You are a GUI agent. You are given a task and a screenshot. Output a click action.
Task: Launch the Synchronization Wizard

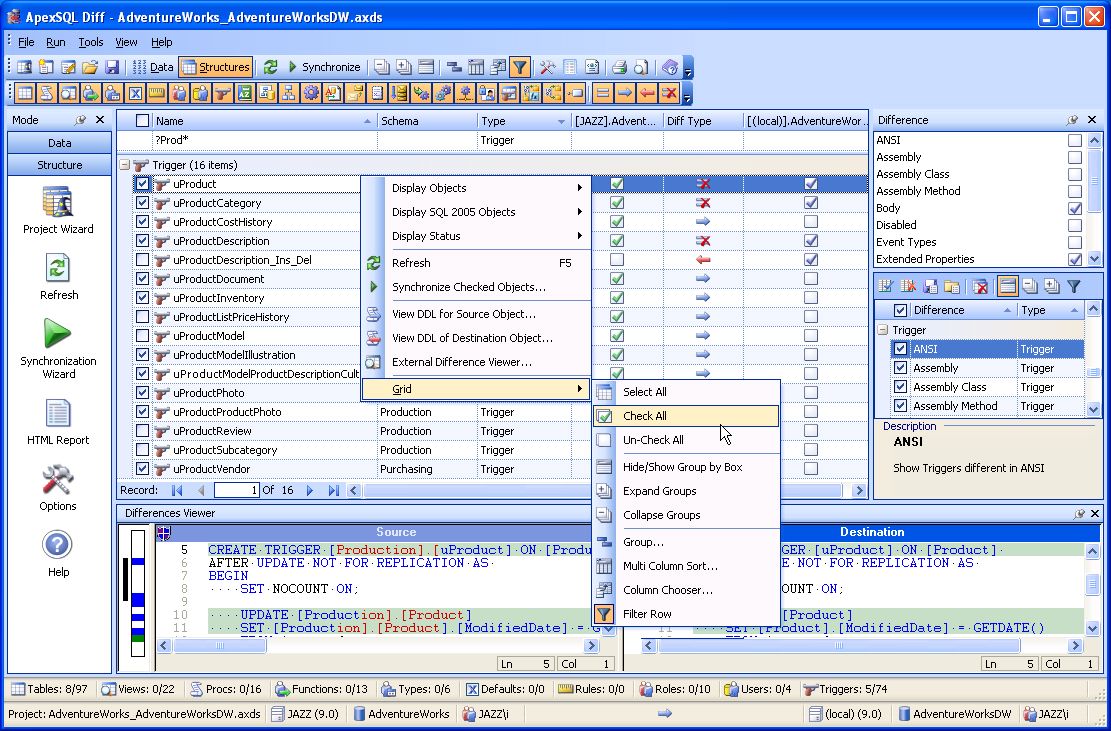click(x=58, y=335)
